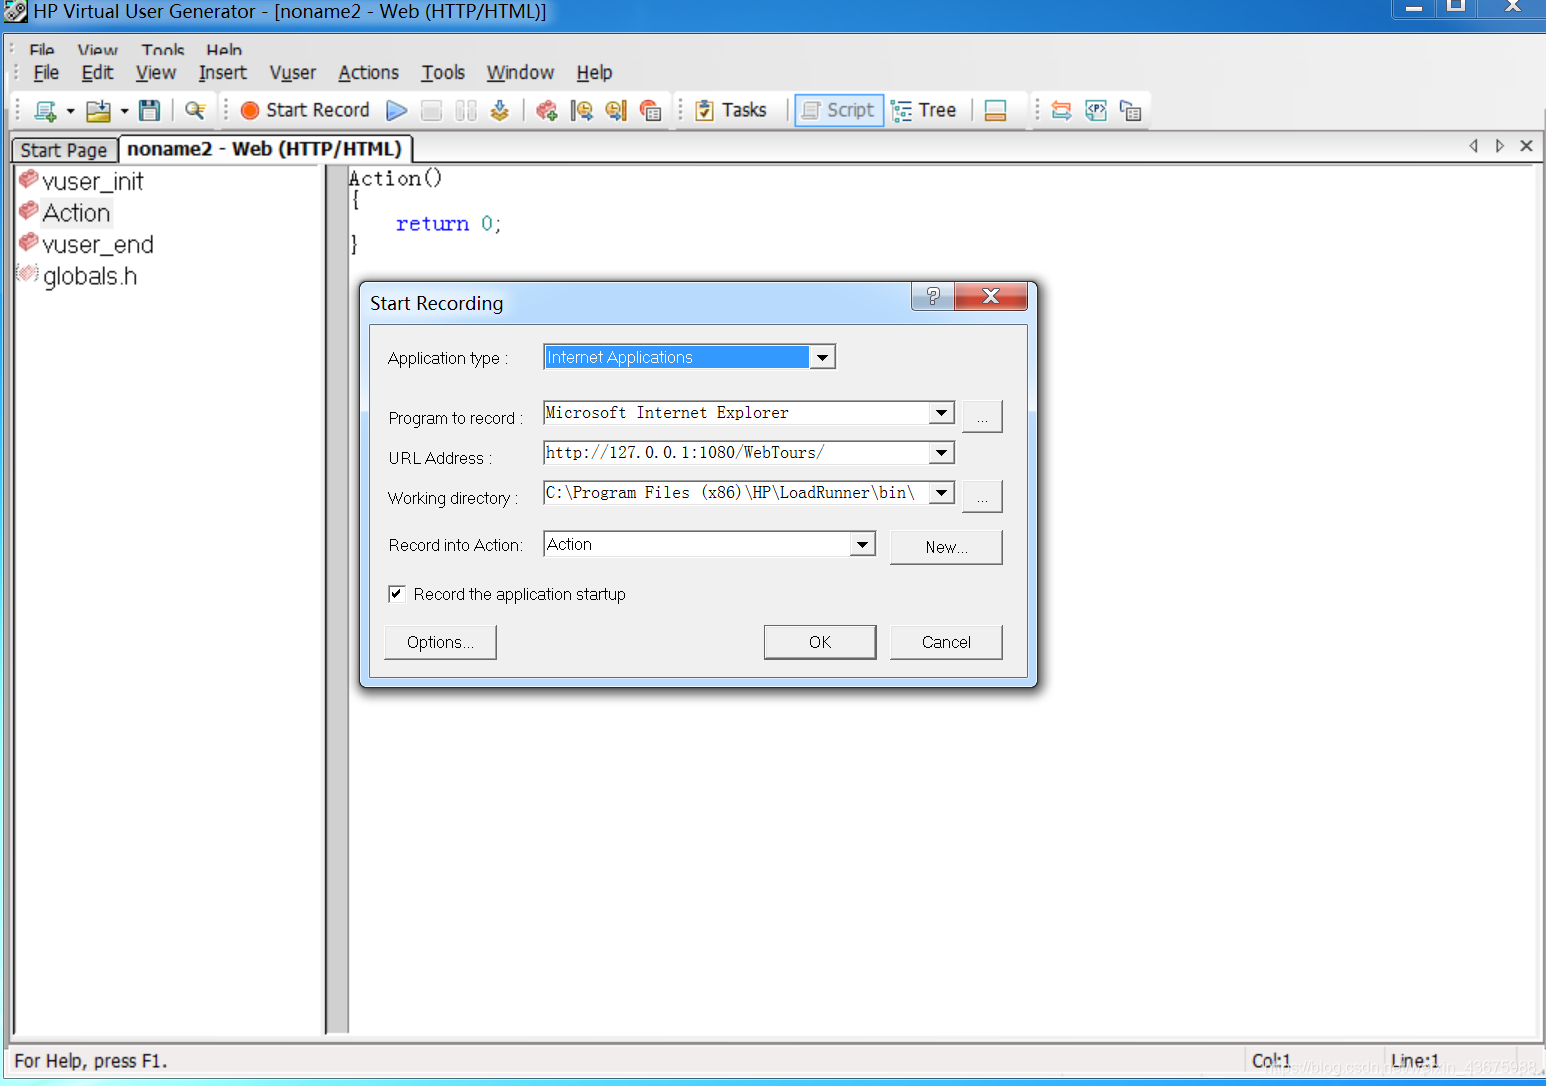The width and height of the screenshot is (1546, 1086).
Task: Open the Help menu
Action: [x=594, y=73]
